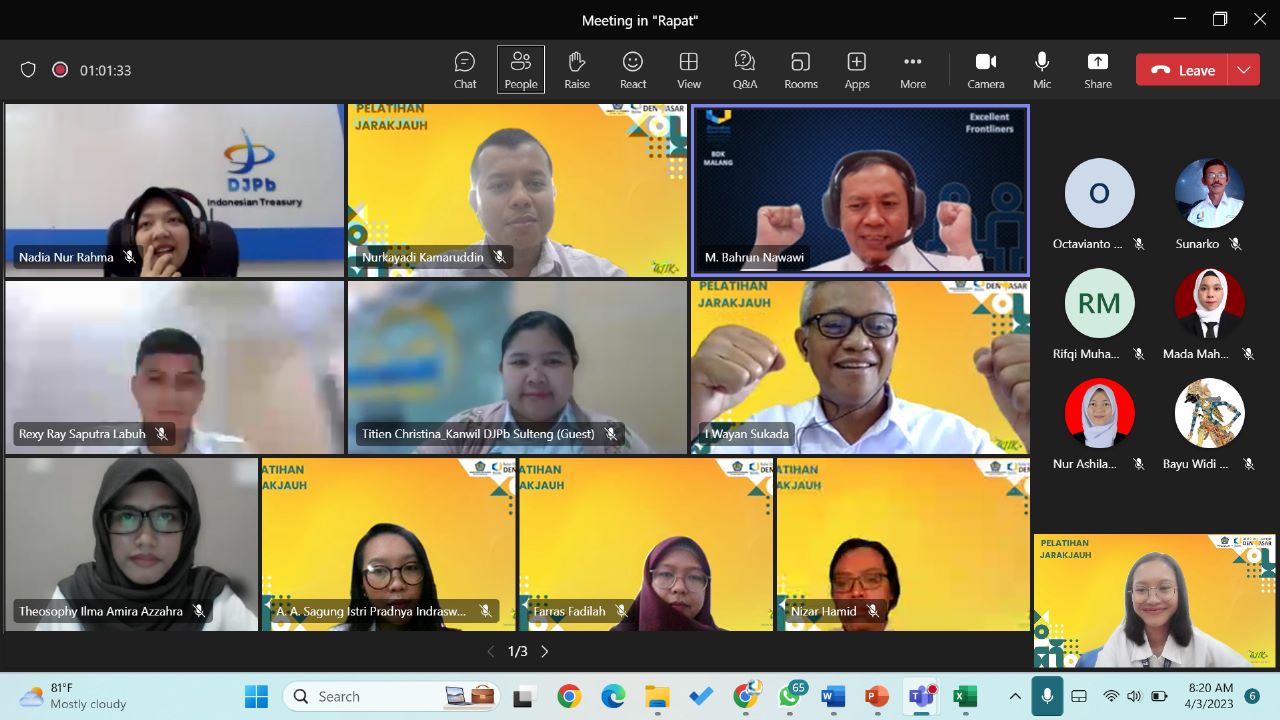Click the Titien Christina name label

[x=478, y=434]
